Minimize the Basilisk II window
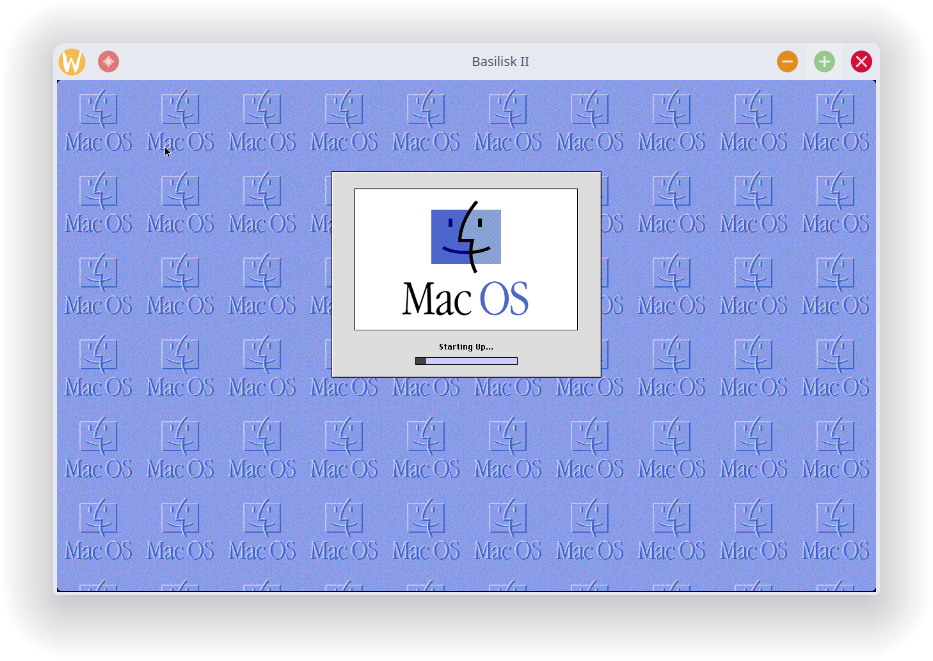 tap(787, 61)
